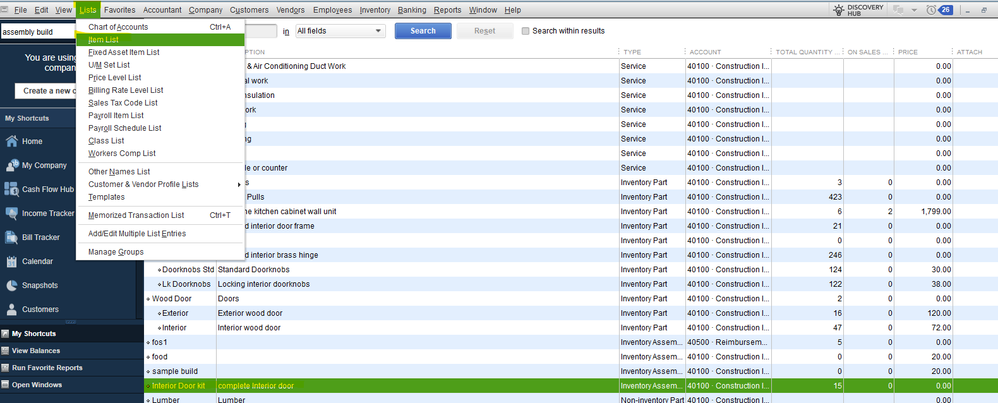Select Class List menu entry
Viewport: 998px width, 403px height.
tap(160, 141)
